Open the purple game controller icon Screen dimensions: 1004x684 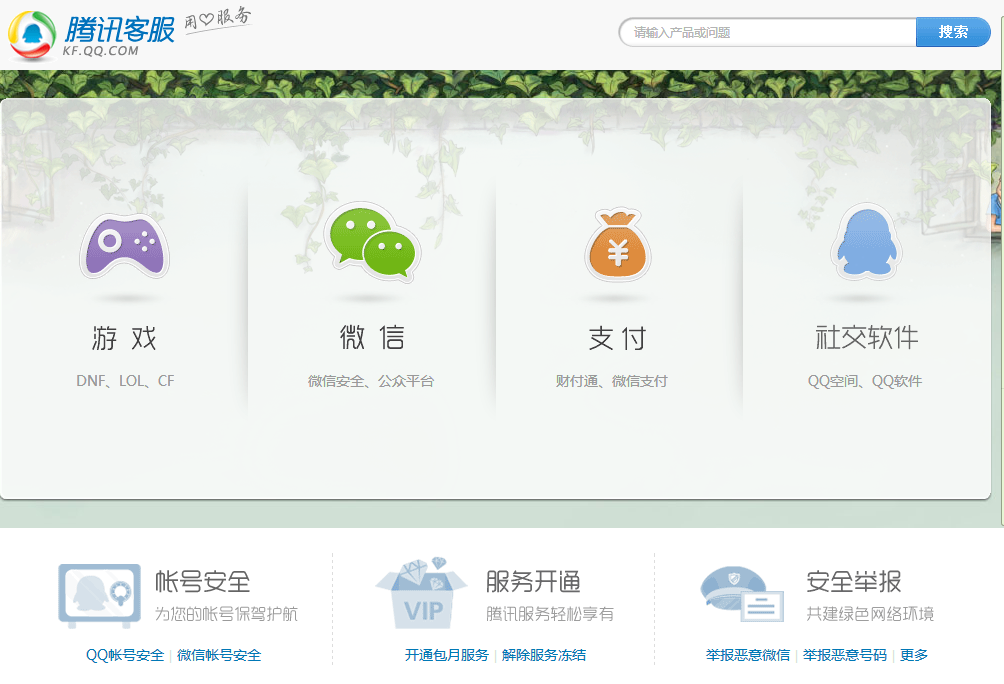pyautogui.click(x=124, y=245)
